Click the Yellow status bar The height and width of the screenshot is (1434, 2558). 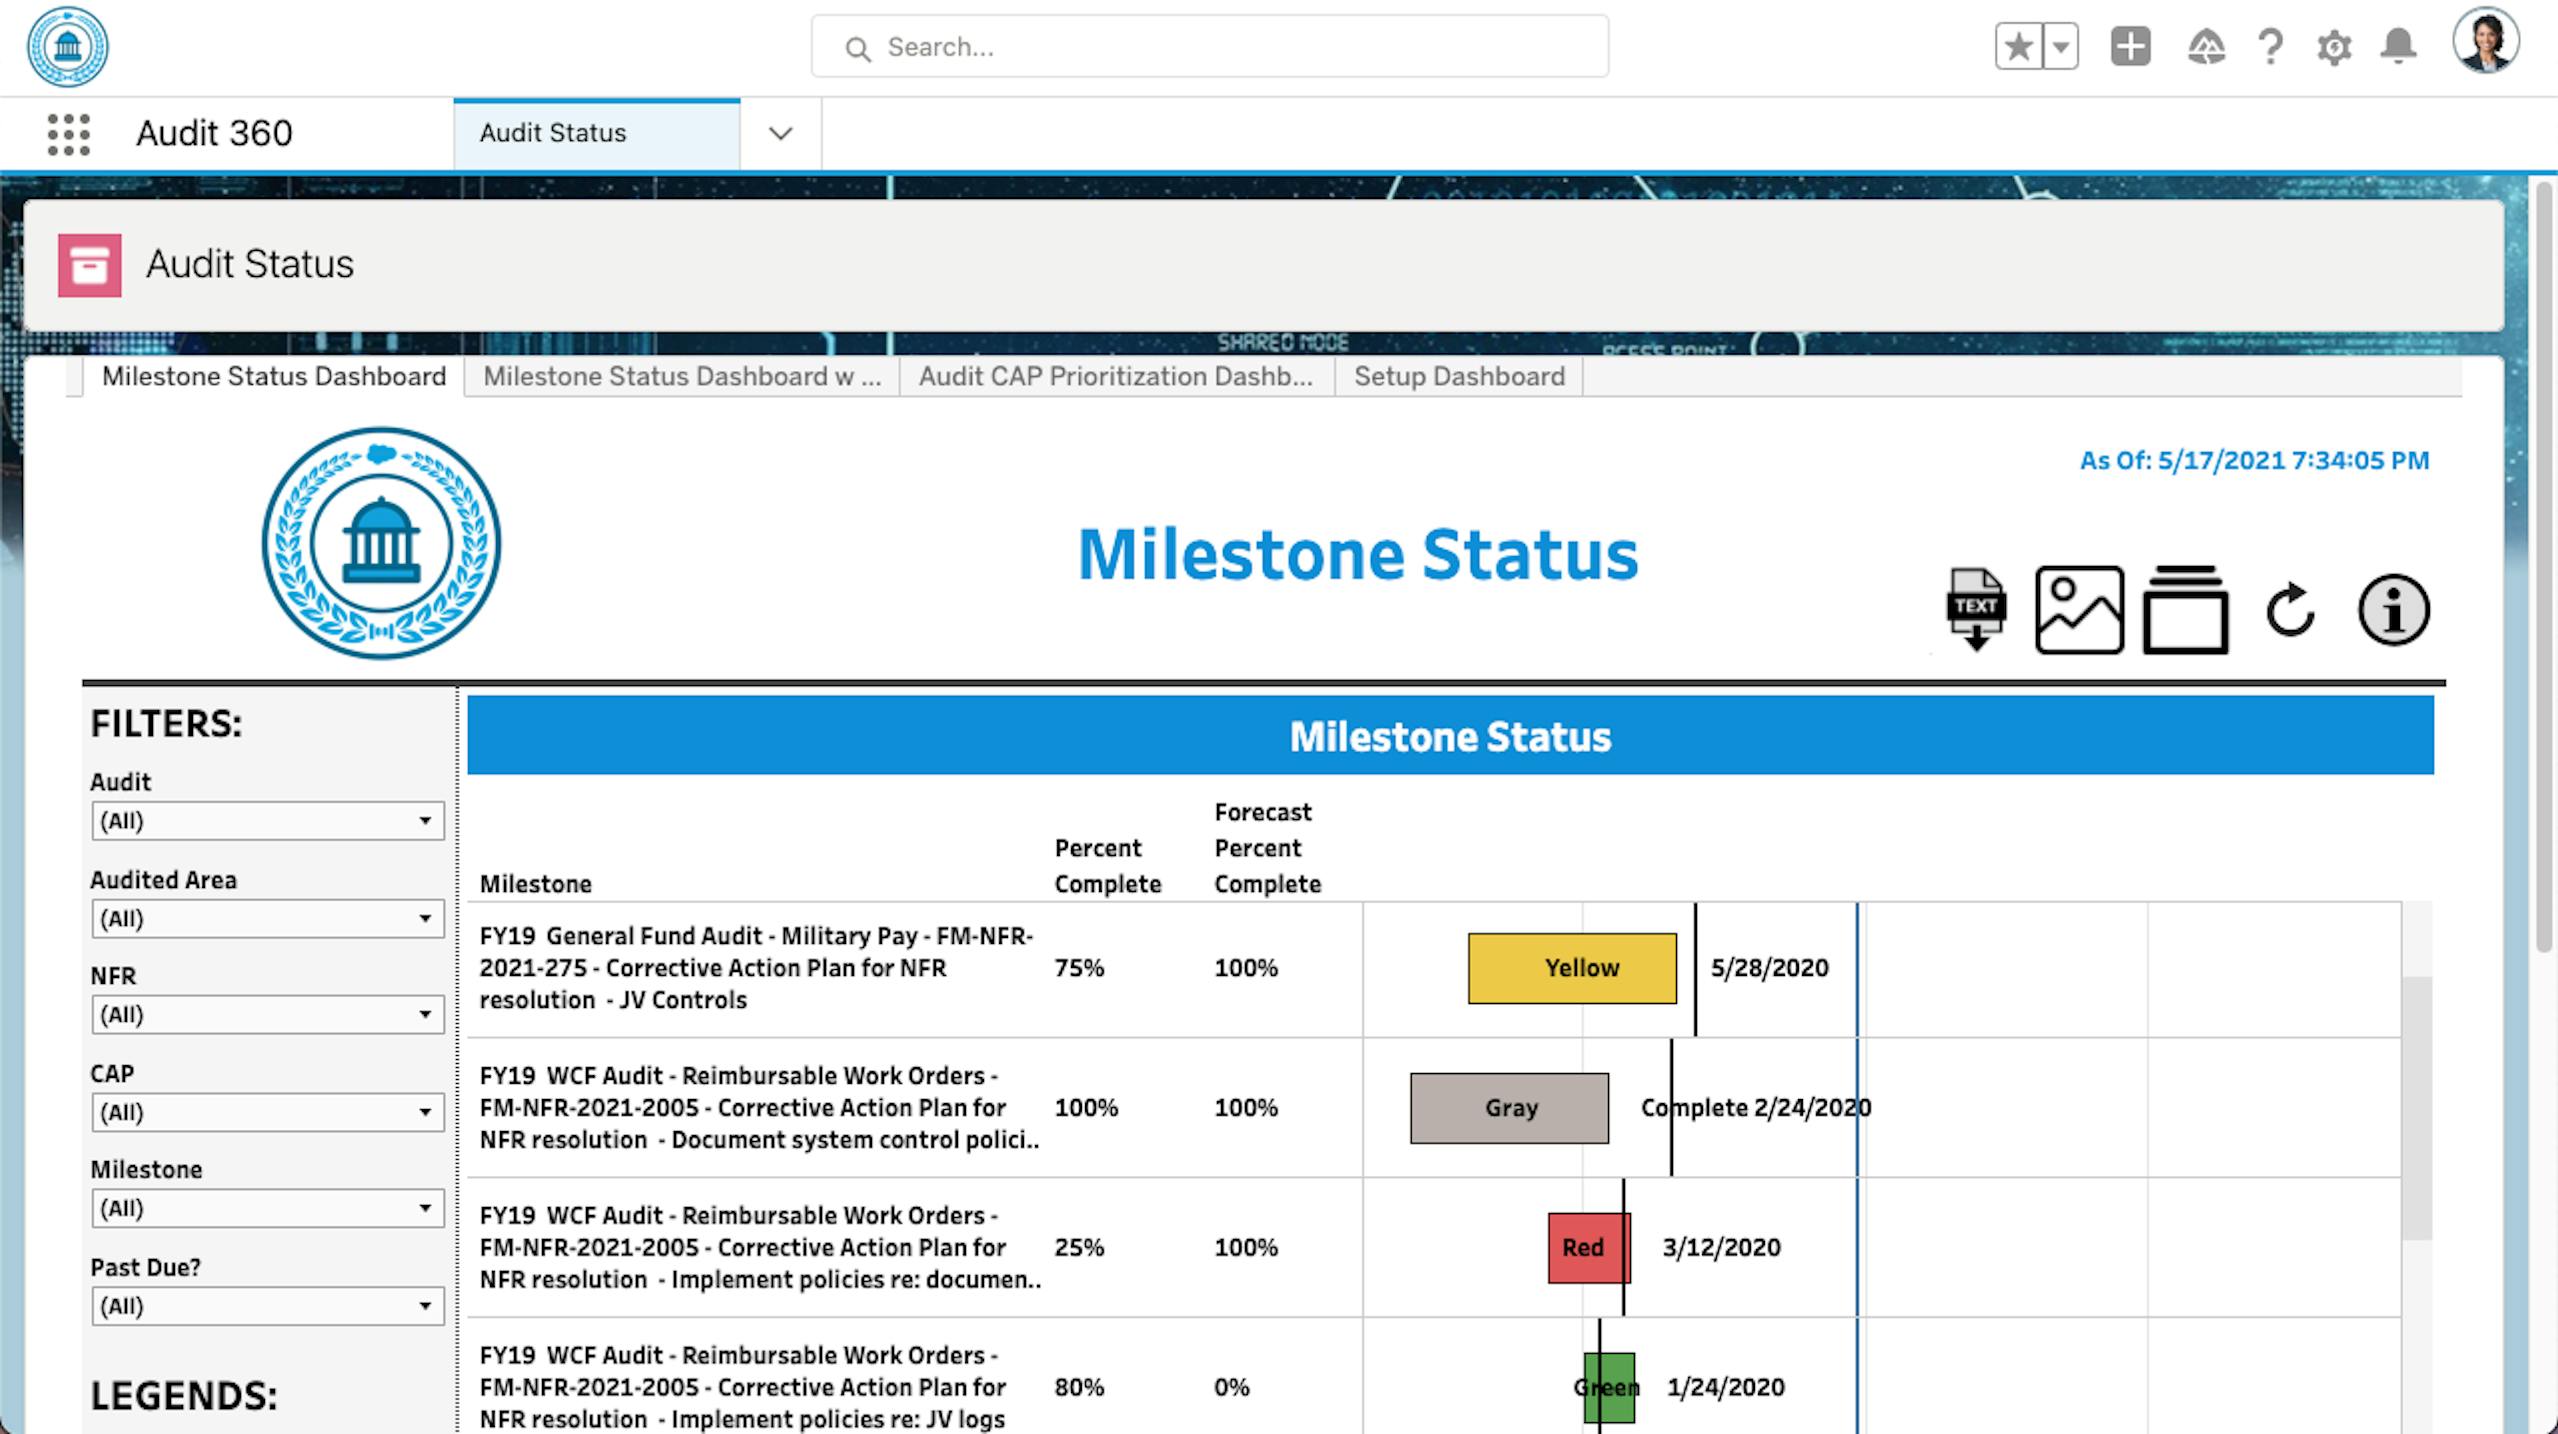(x=1571, y=968)
